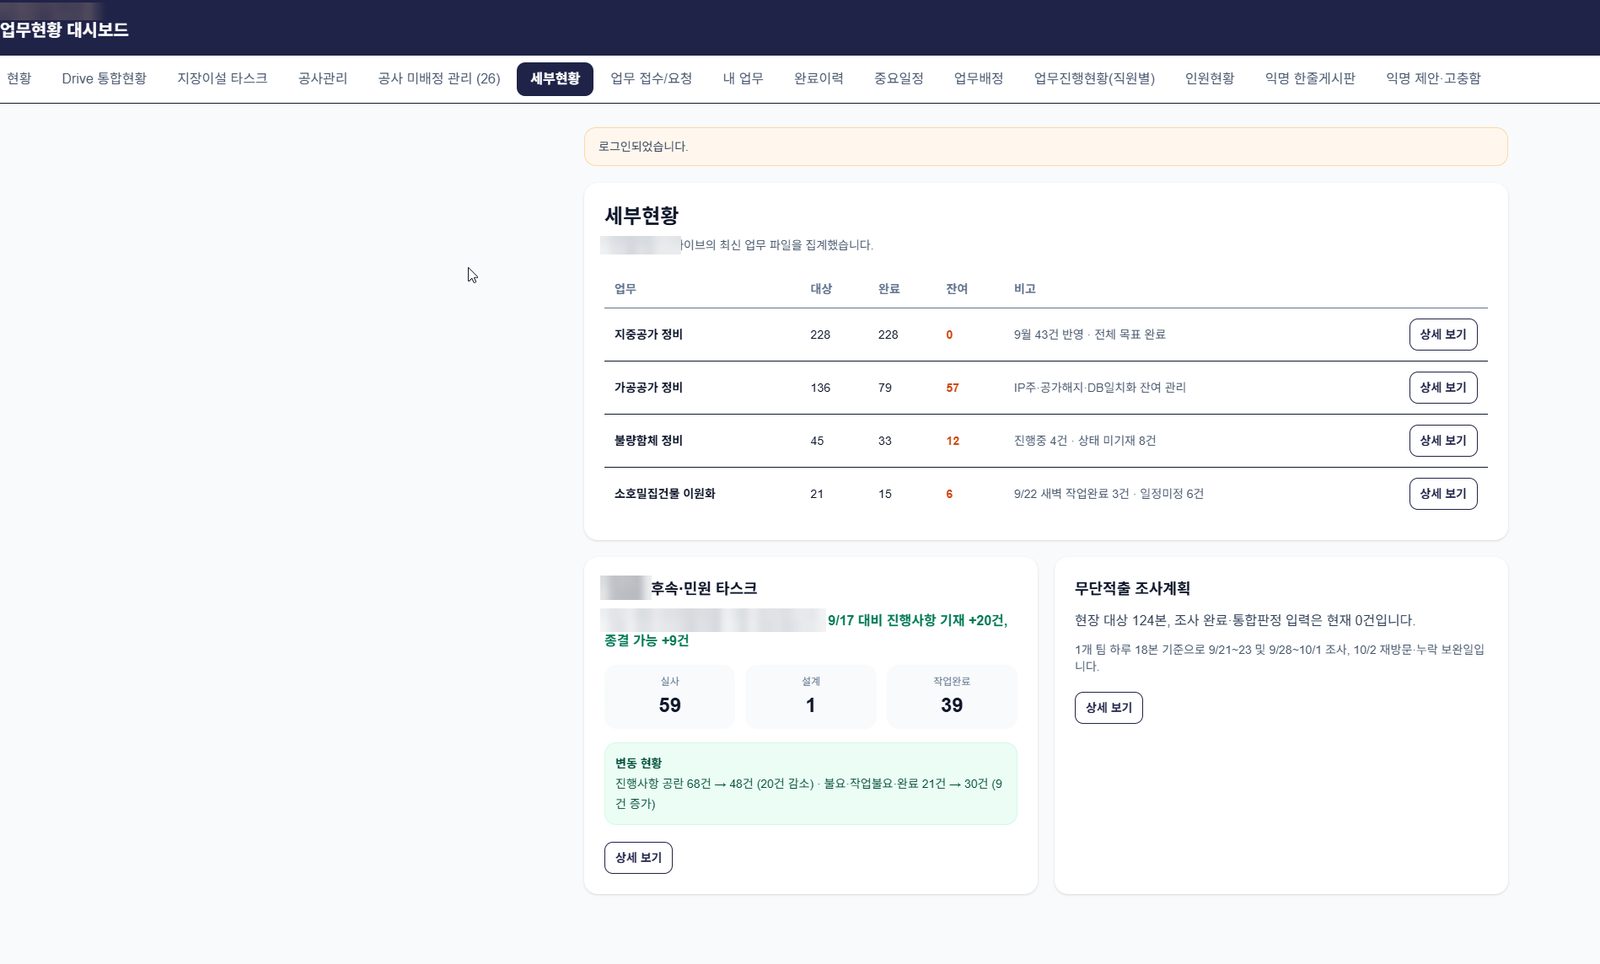Image resolution: width=1600 pixels, height=964 pixels.
Task: Click the 설계 1 stat card
Action: pyautogui.click(x=810, y=696)
